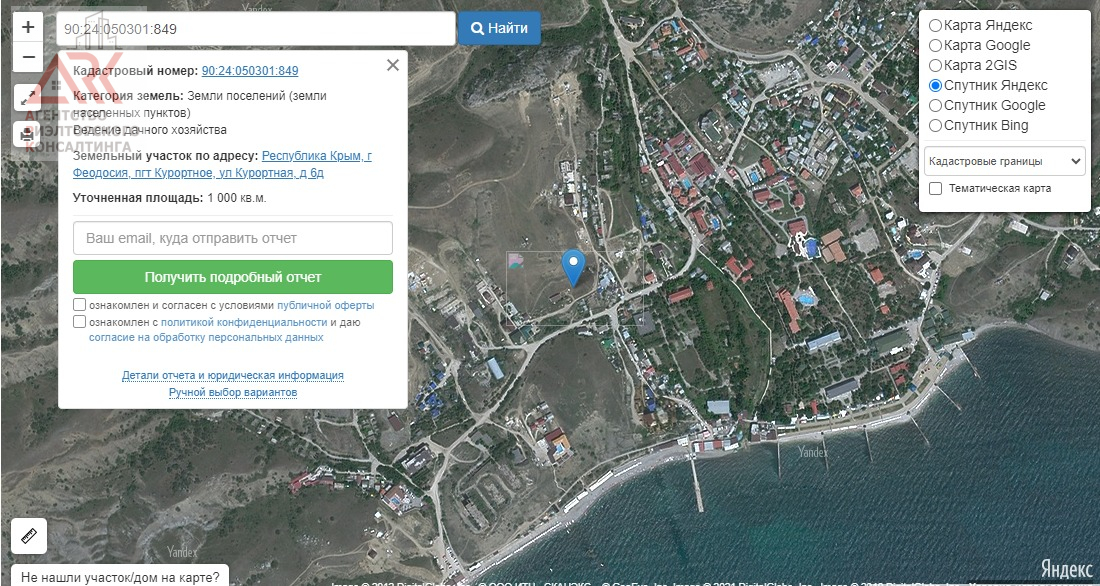Image resolution: width=1100 pixels, height=586 pixels.
Task: Open the Кадастровые границы dropdown
Action: click(x=1004, y=161)
